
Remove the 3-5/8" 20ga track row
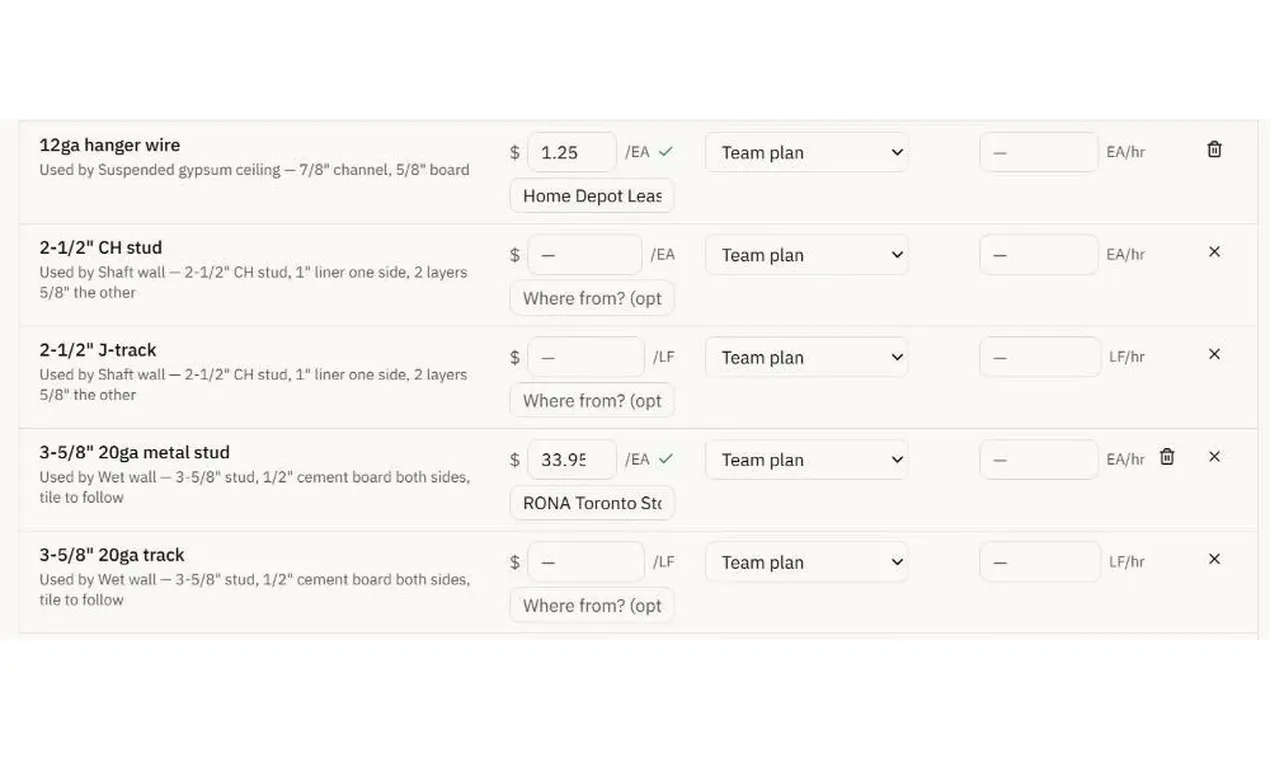tap(1214, 559)
